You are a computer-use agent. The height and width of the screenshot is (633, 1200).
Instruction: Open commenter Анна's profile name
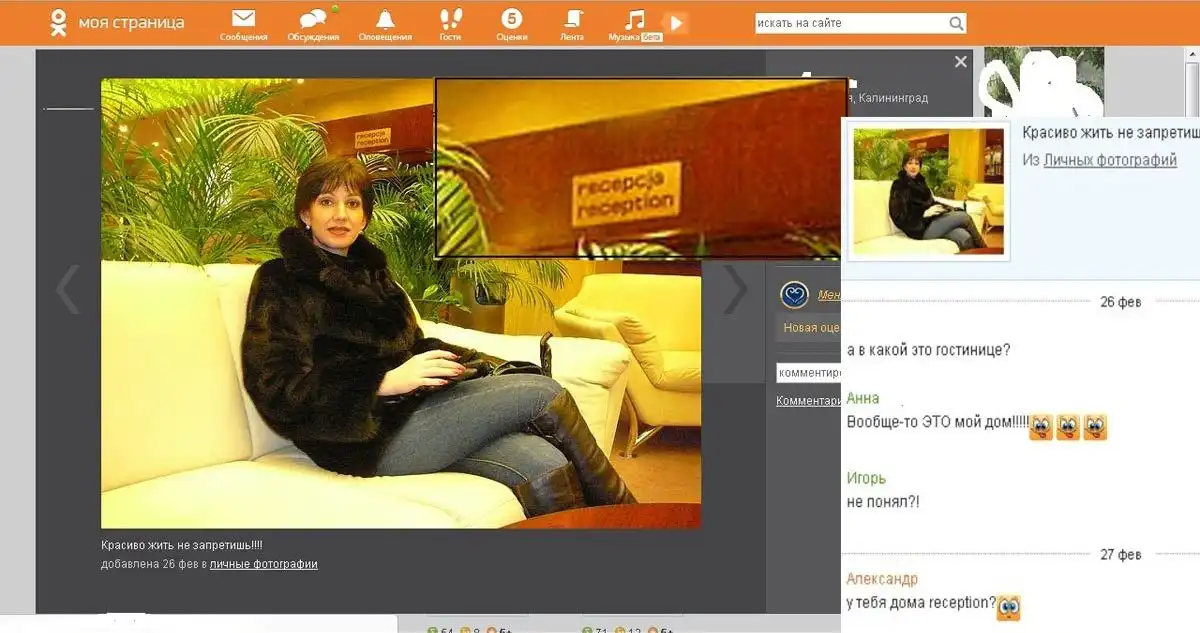(x=863, y=398)
